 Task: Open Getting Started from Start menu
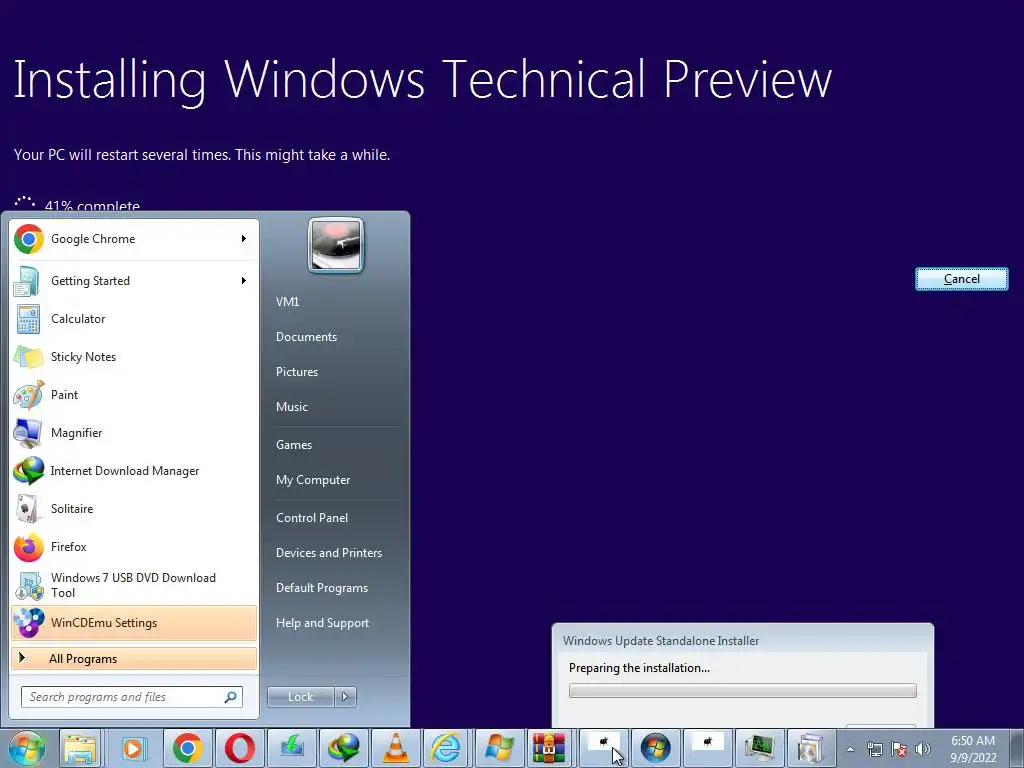tap(134, 281)
